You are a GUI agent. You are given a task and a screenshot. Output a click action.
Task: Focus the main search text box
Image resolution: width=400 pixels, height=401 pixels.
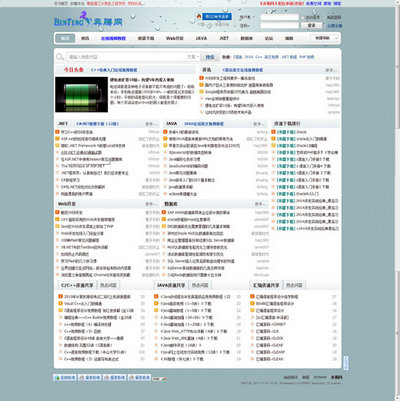click(127, 57)
